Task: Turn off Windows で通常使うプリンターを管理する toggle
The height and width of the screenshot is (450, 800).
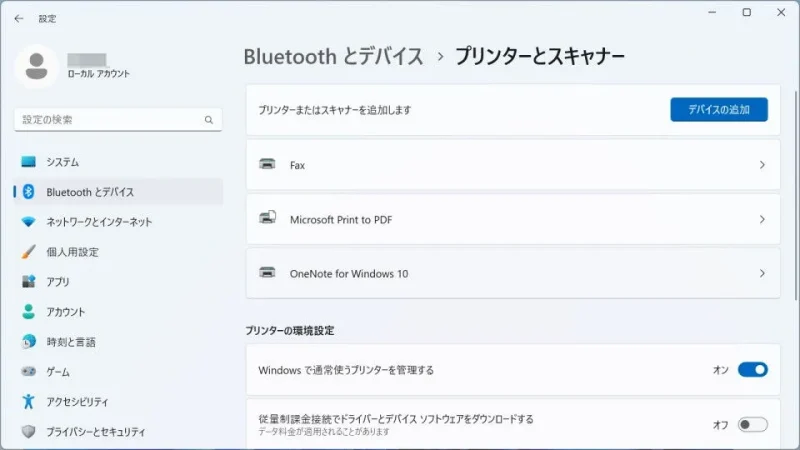Action: click(x=752, y=370)
